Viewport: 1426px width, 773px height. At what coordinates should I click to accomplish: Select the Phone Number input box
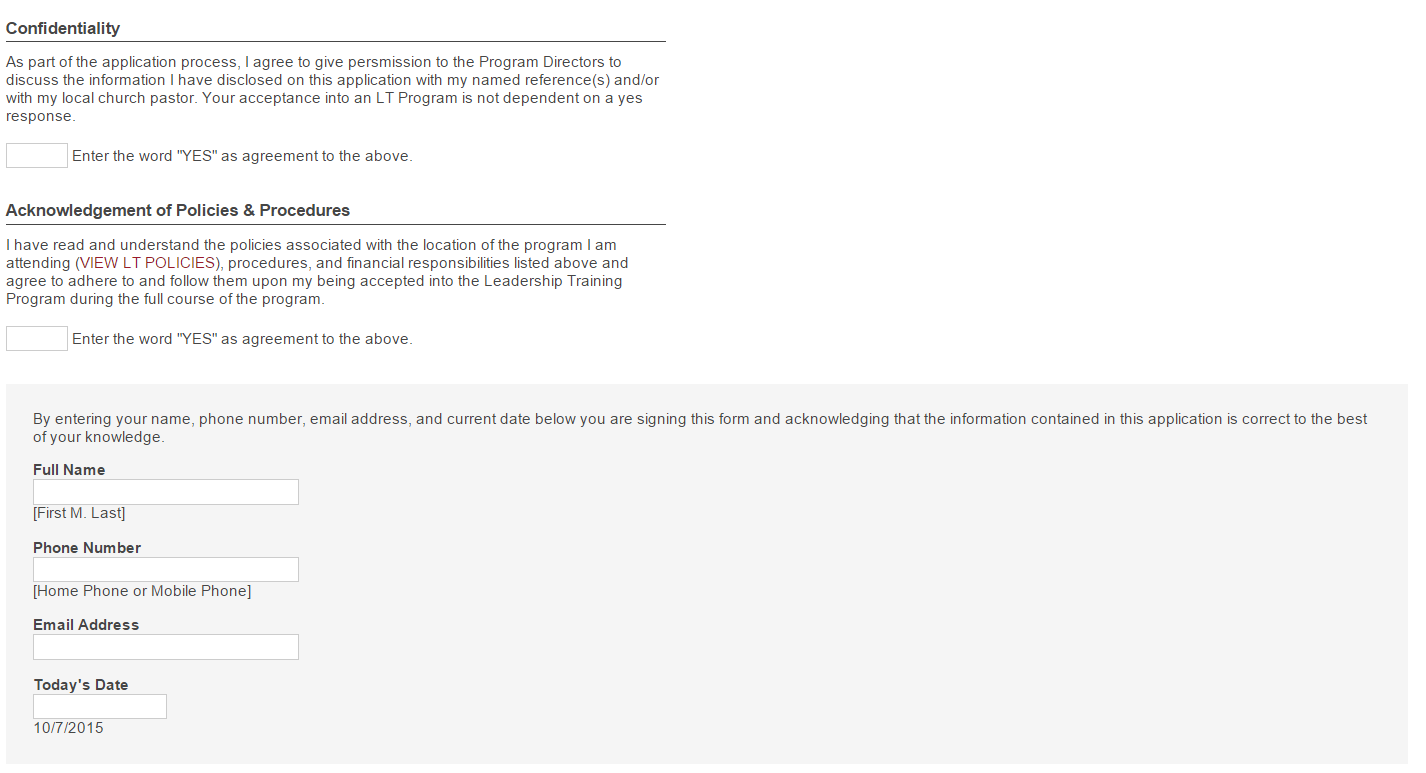pos(166,570)
